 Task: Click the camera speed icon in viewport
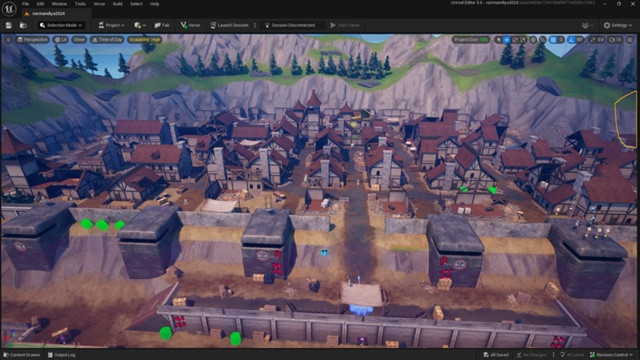point(612,40)
